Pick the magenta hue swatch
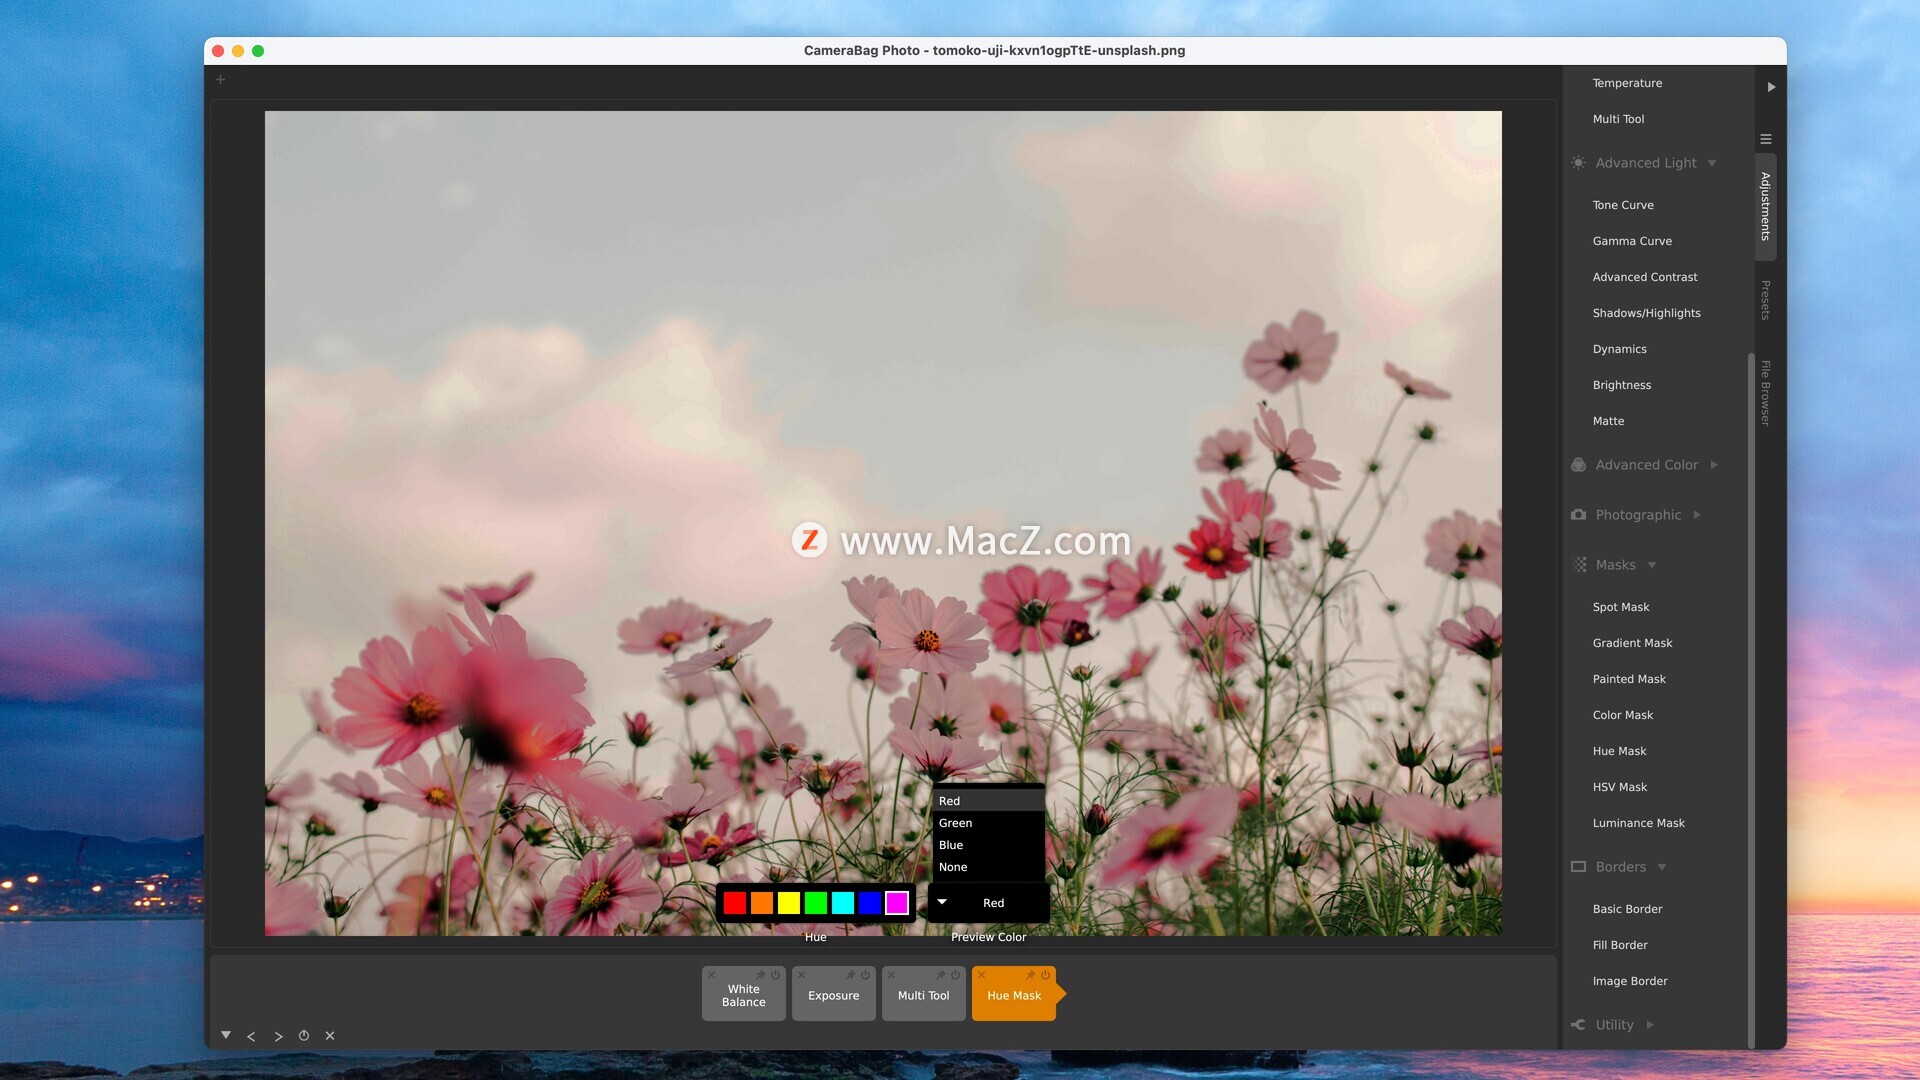The height and width of the screenshot is (1080, 1920). point(897,903)
